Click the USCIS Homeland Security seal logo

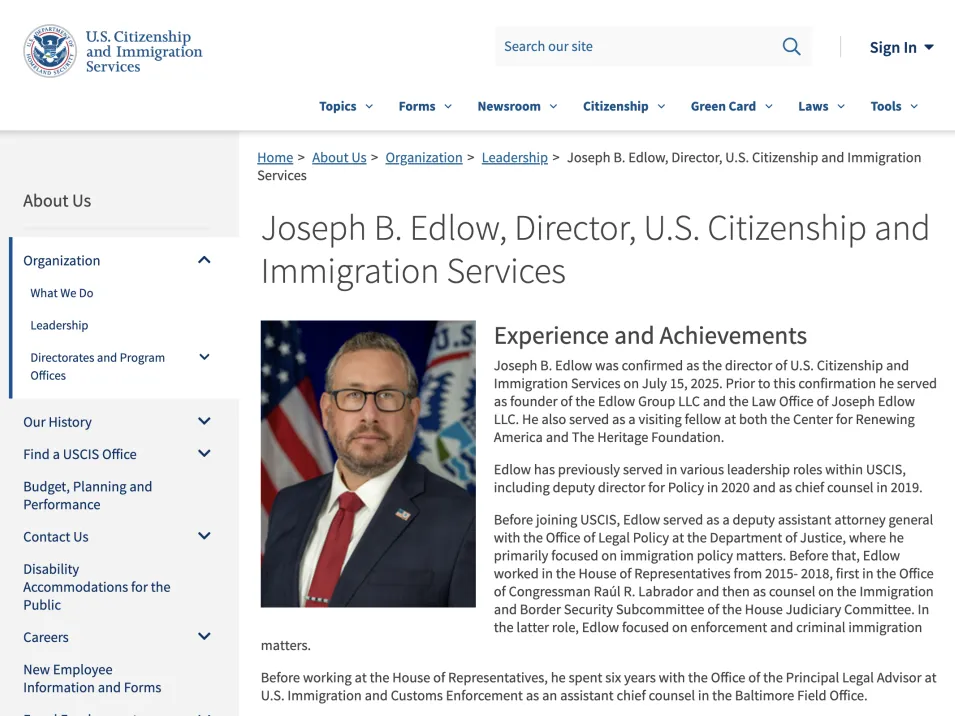pyautogui.click(x=50, y=51)
